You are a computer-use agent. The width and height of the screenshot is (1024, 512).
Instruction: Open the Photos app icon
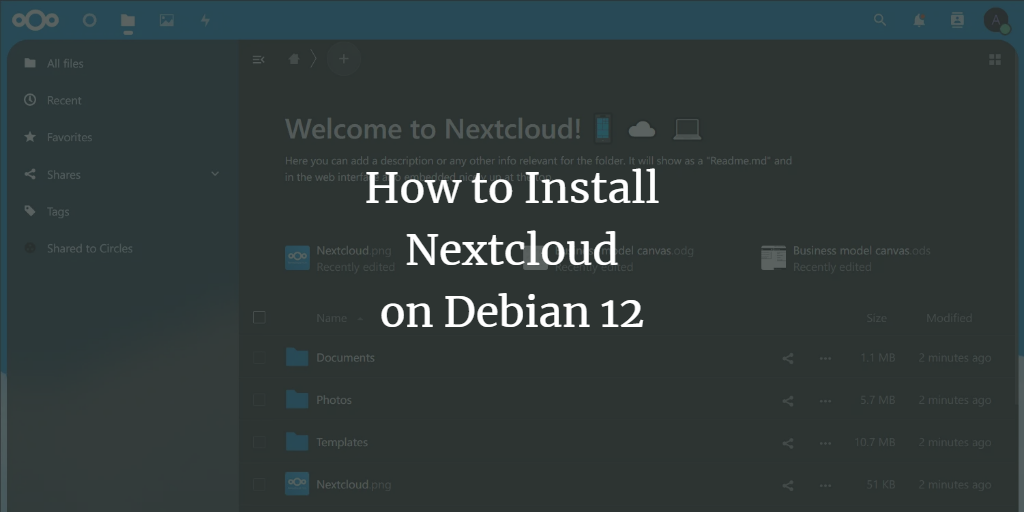167,20
